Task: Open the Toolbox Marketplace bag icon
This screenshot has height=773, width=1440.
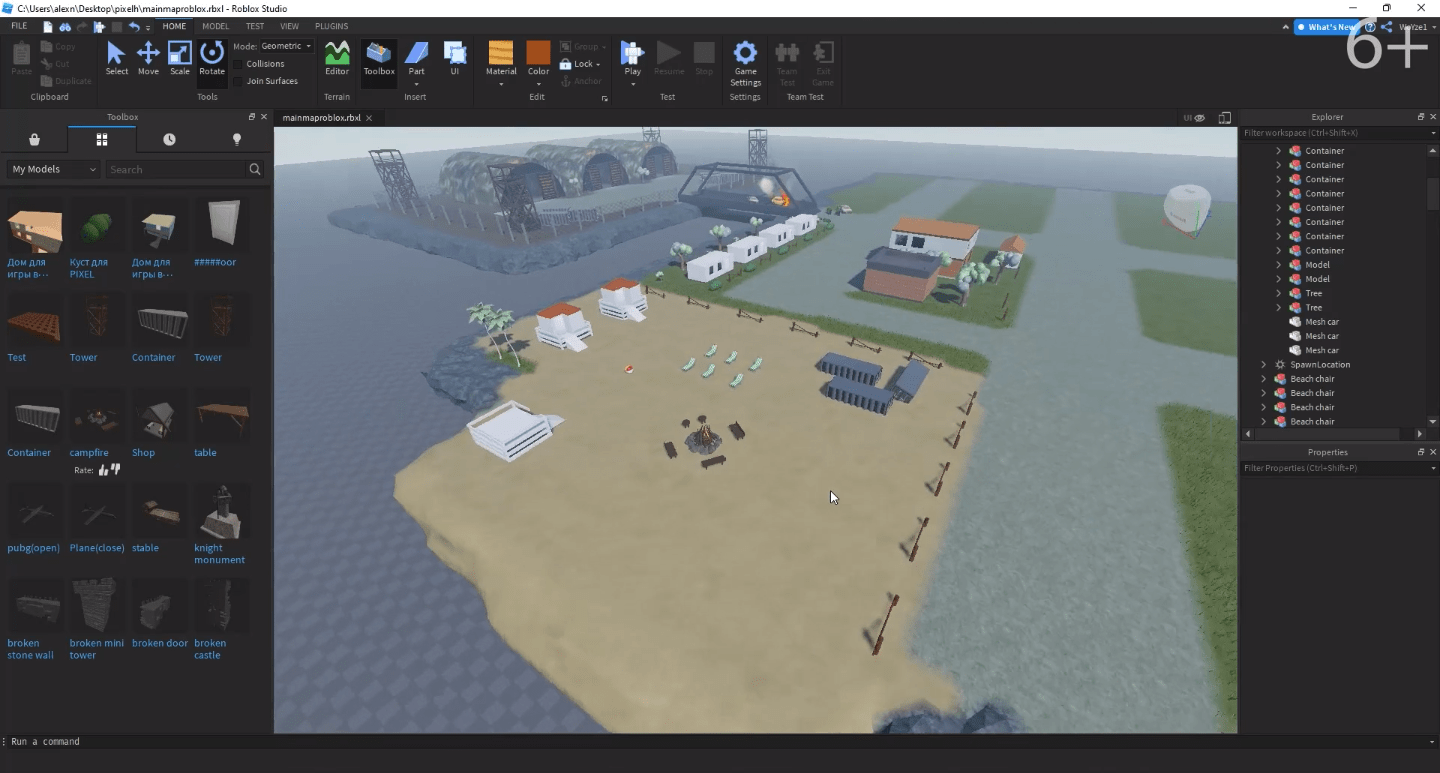Action: coord(34,140)
